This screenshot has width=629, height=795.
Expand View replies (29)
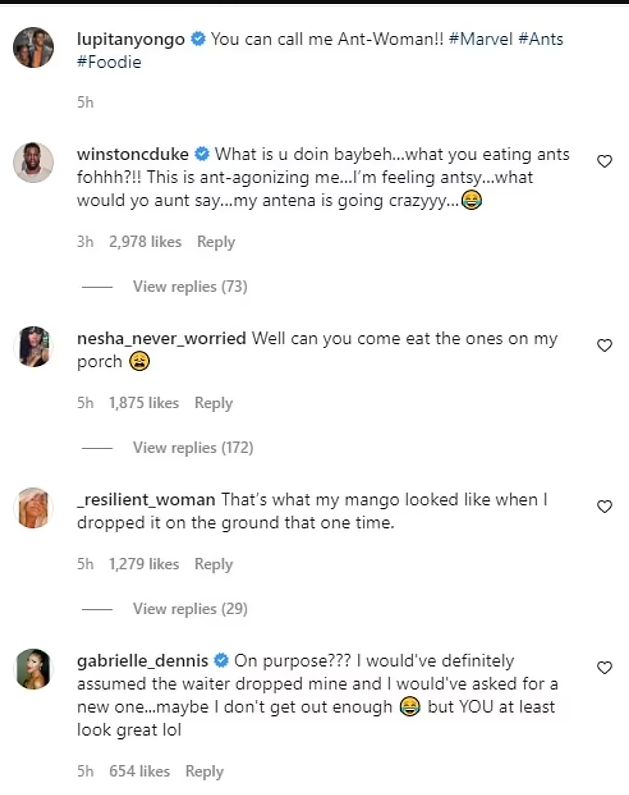point(189,609)
